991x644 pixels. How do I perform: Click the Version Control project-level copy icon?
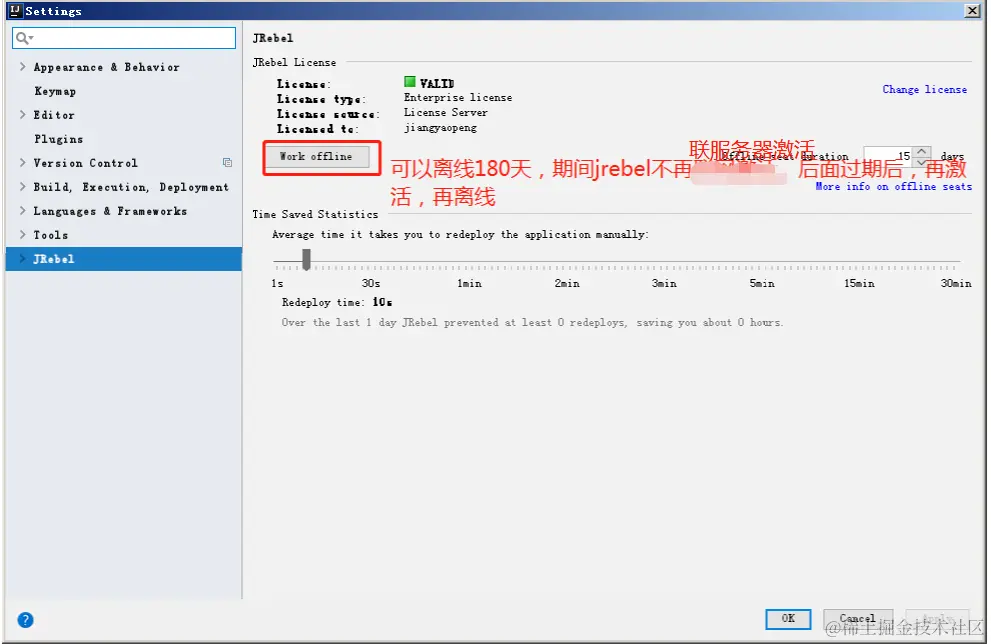coord(228,163)
